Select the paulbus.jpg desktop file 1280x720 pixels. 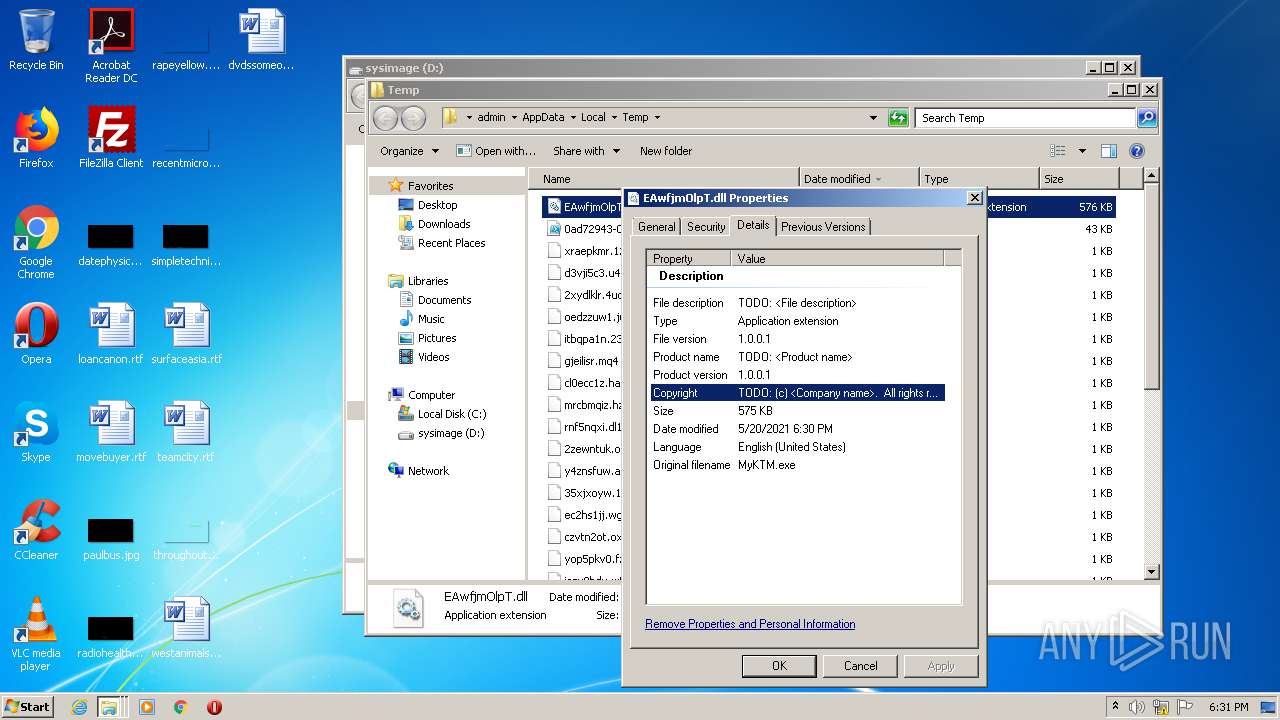click(111, 538)
